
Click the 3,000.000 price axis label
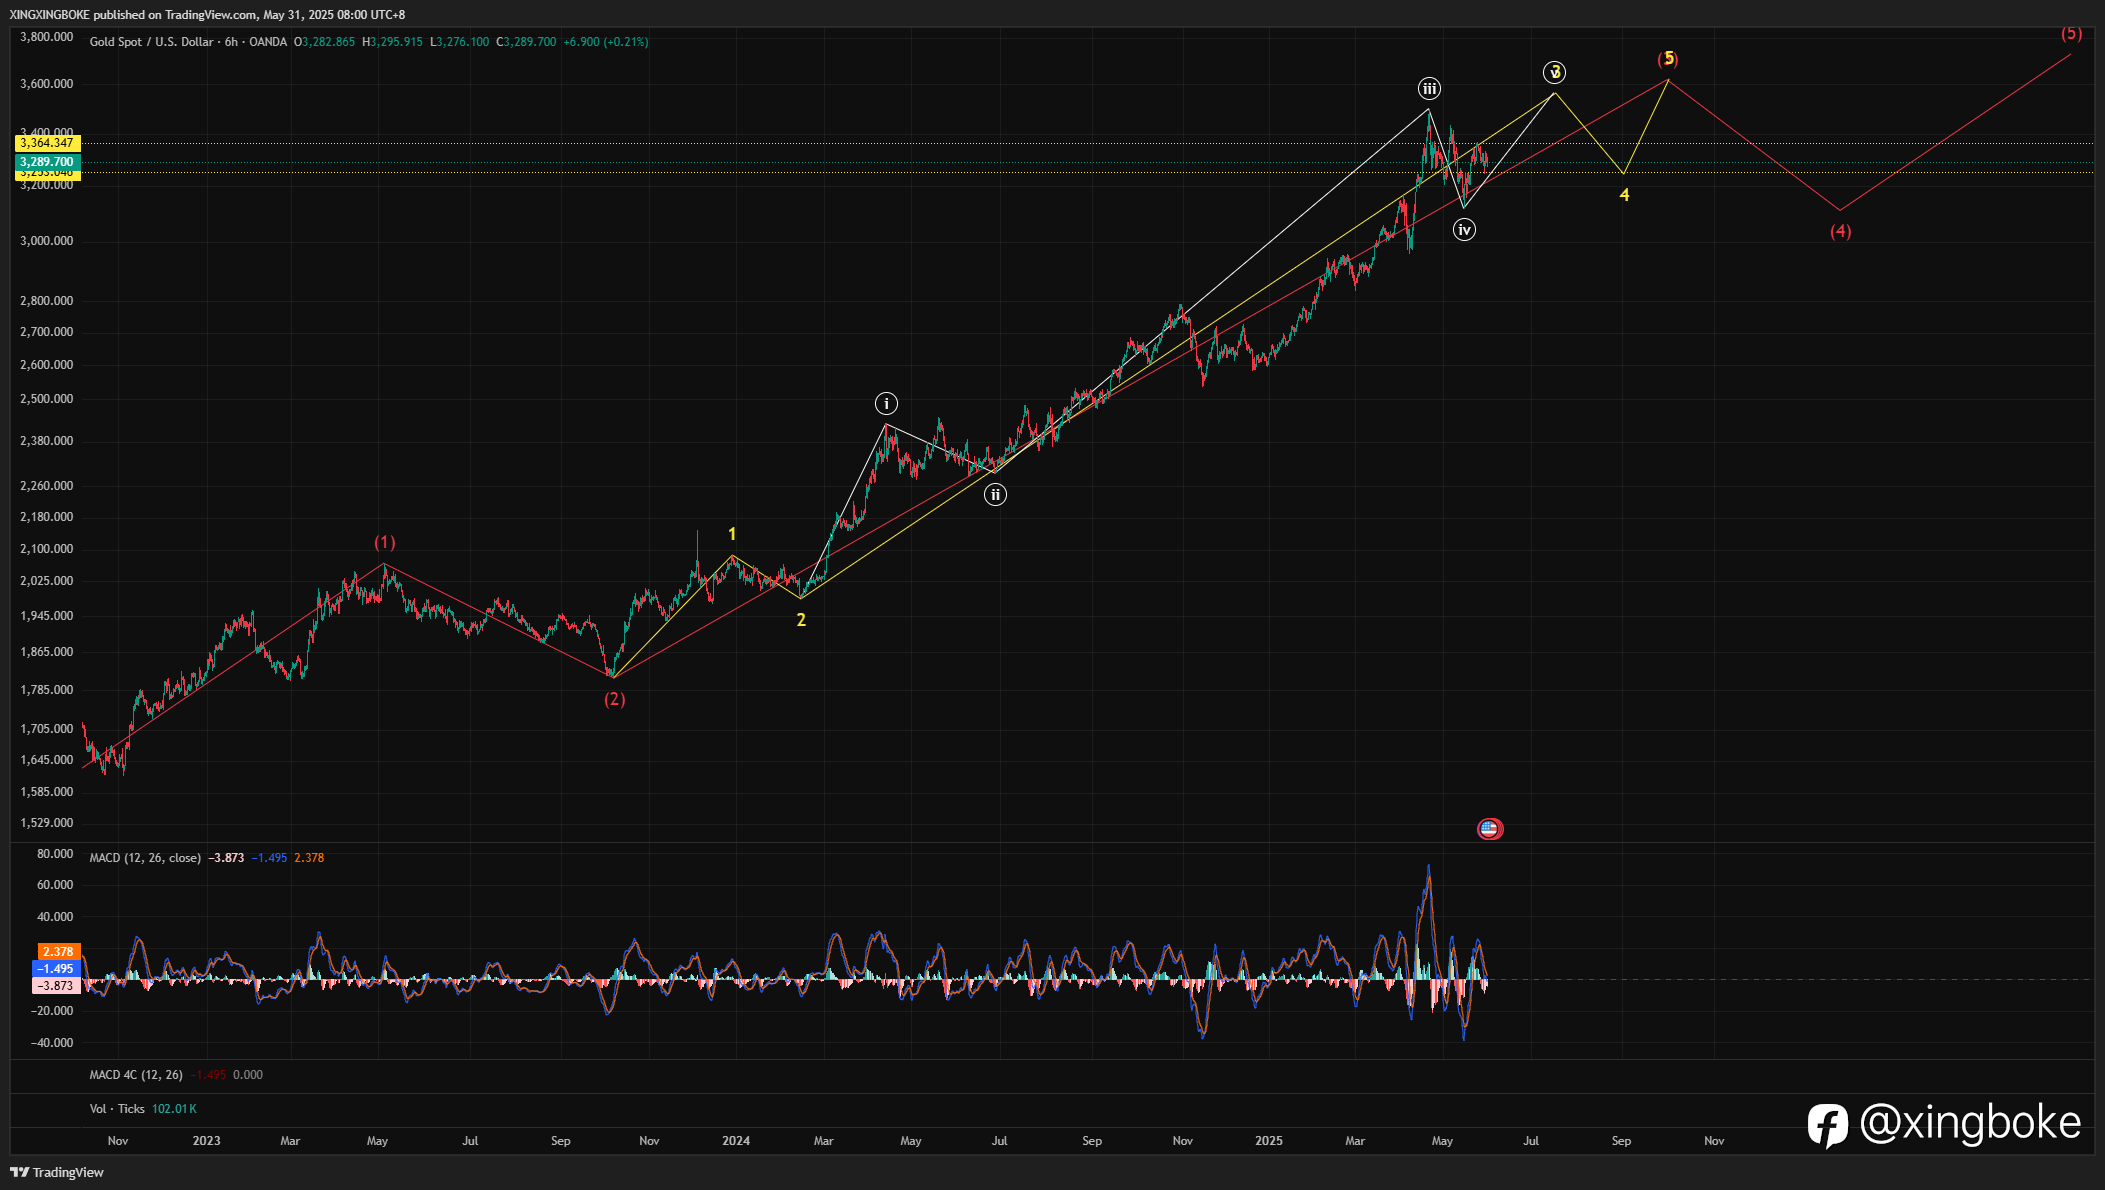tap(47, 241)
